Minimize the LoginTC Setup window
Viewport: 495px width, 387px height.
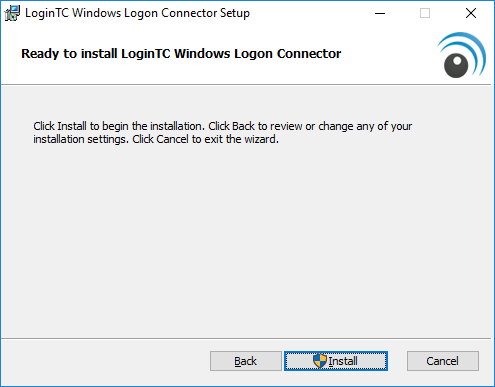(380, 13)
